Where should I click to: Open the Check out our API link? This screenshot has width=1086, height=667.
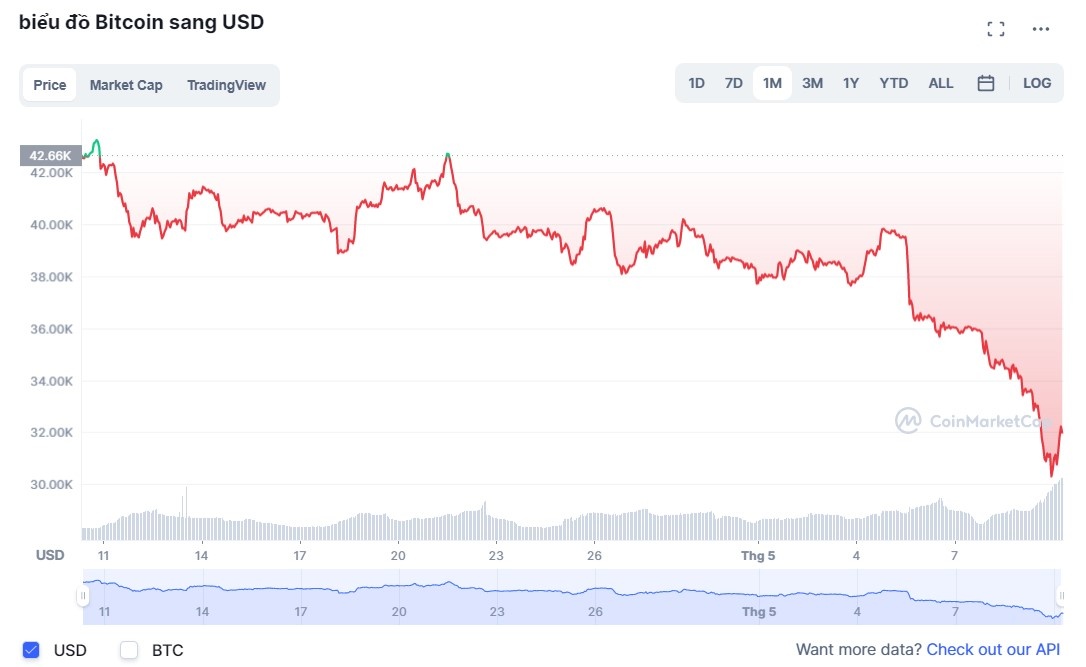tap(992, 650)
